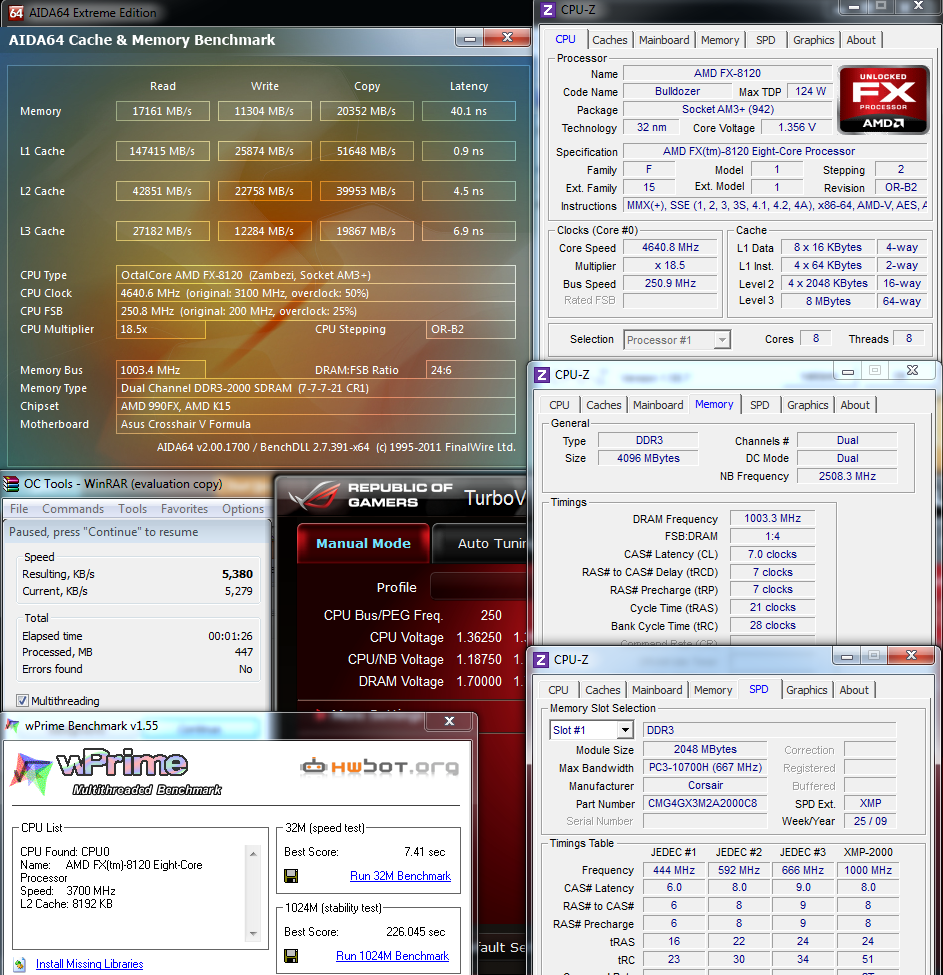
Task: Click the WinRAR books icon in title bar
Action: pos(11,484)
